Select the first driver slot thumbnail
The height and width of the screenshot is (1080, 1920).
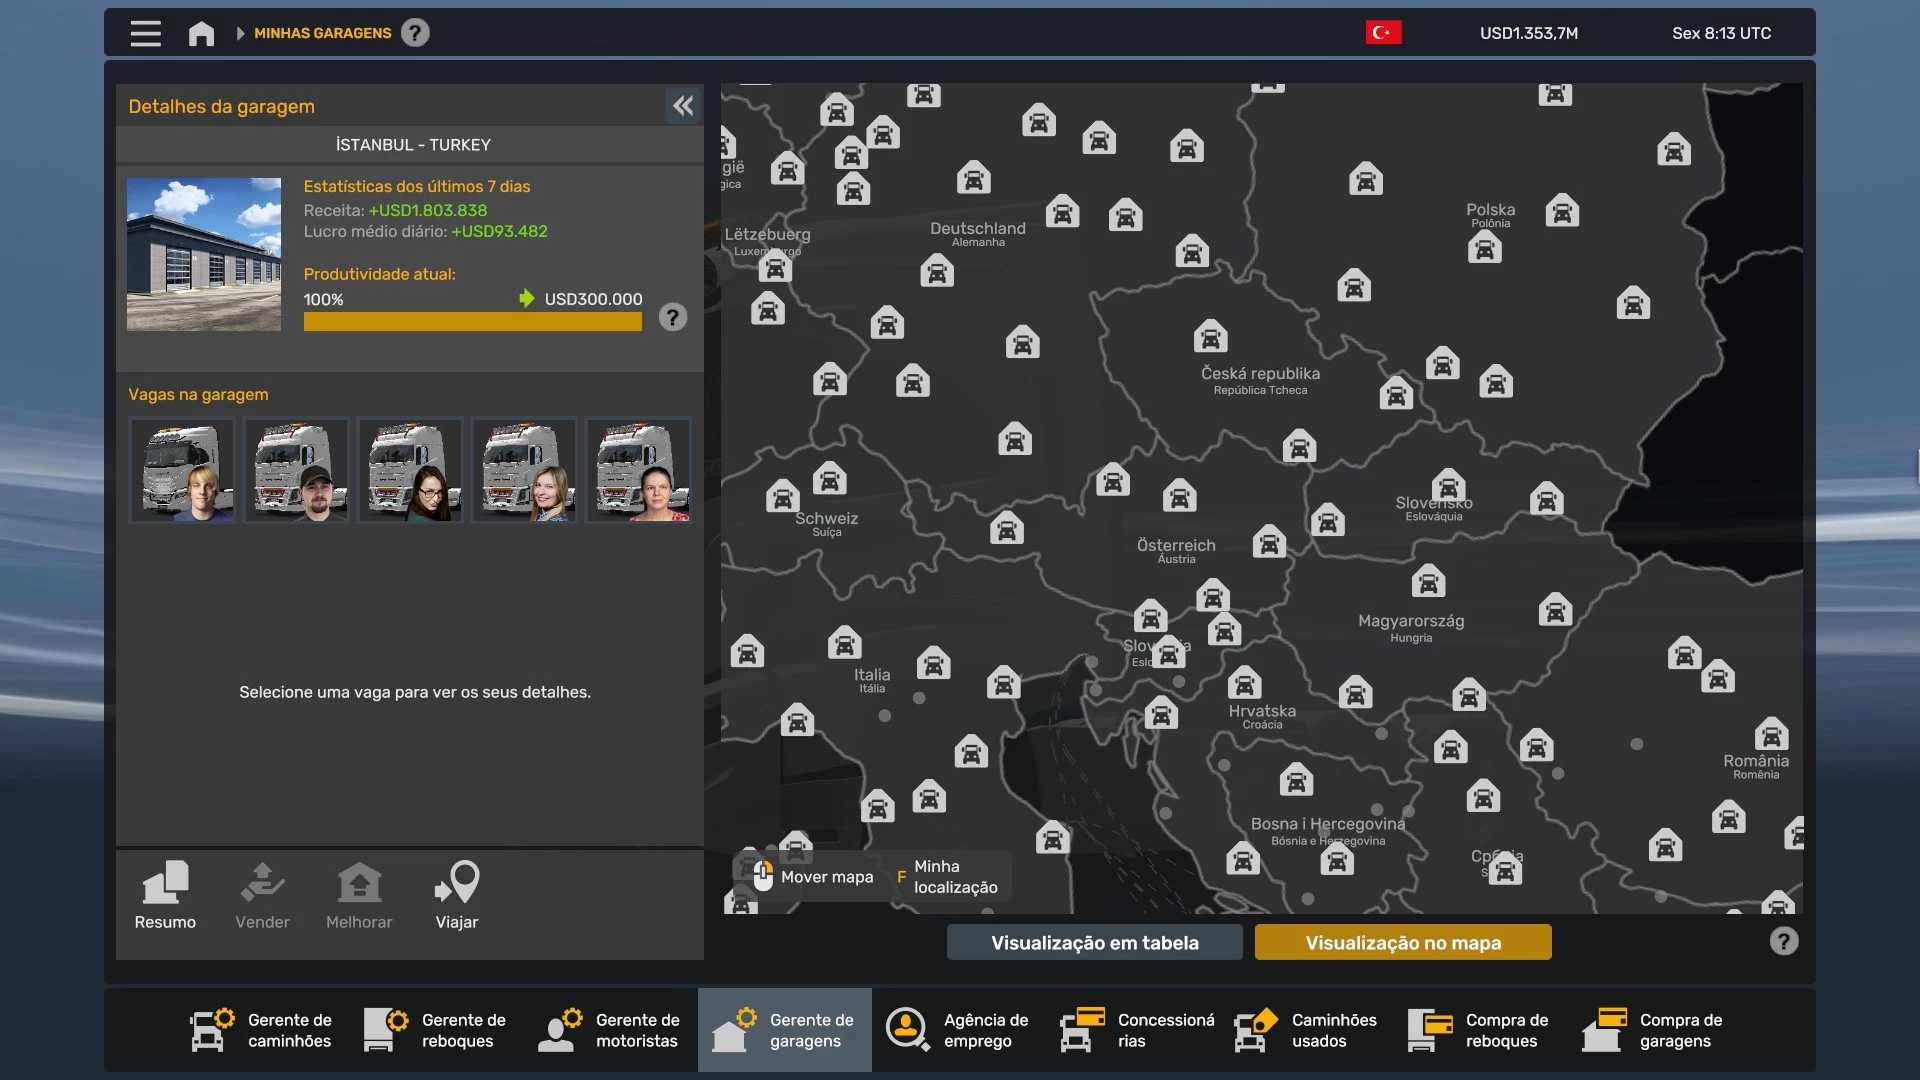tap(182, 470)
